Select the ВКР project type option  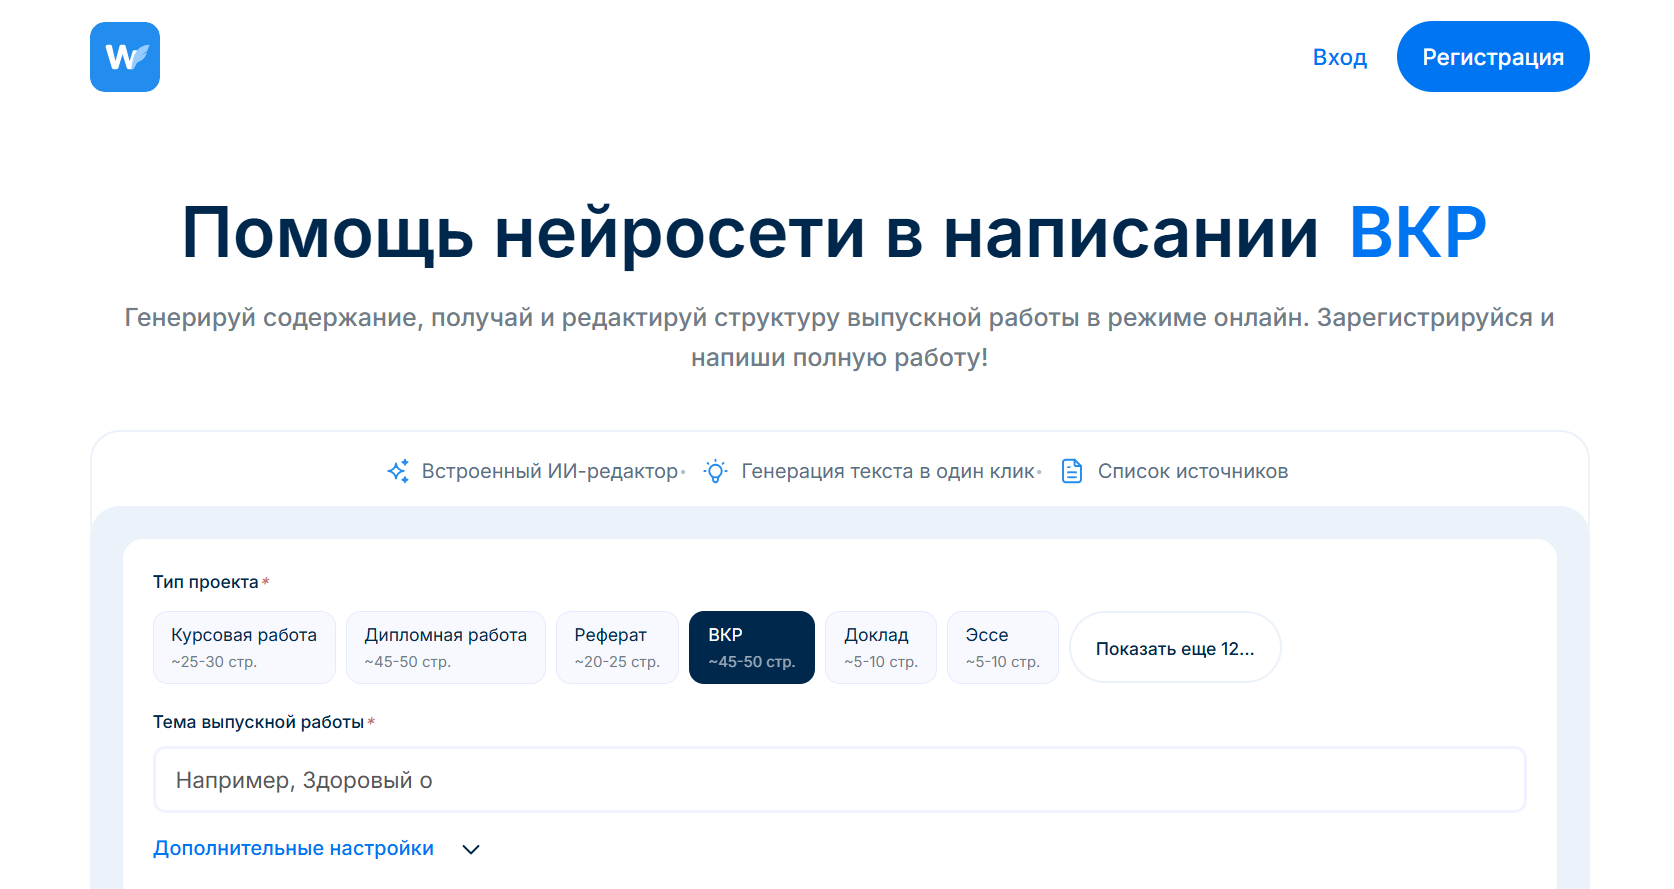751,647
